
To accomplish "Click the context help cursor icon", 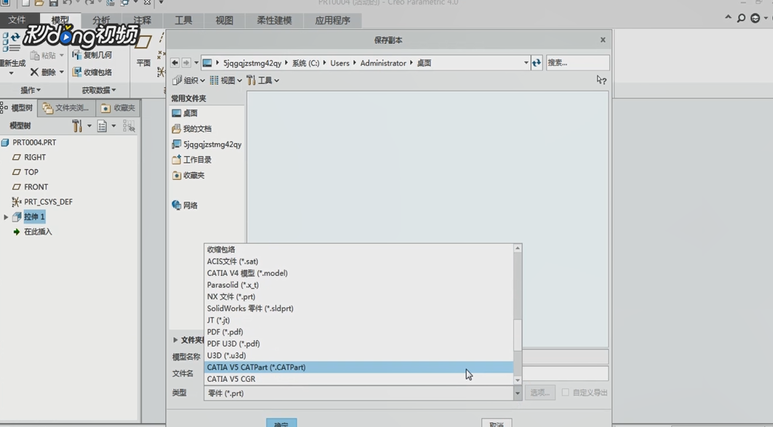I will pos(601,80).
